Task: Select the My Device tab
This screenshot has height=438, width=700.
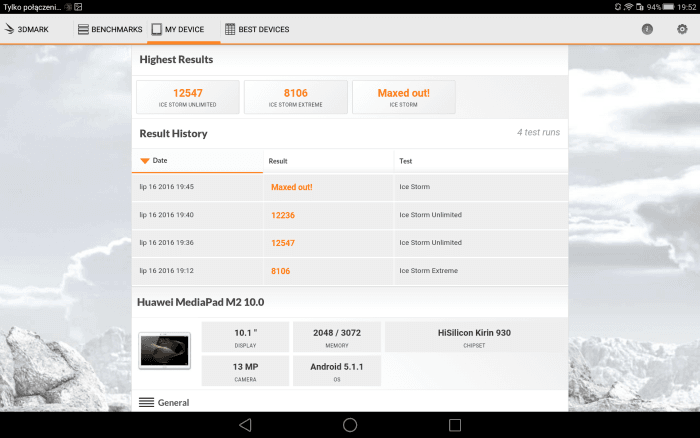Action: coord(183,29)
